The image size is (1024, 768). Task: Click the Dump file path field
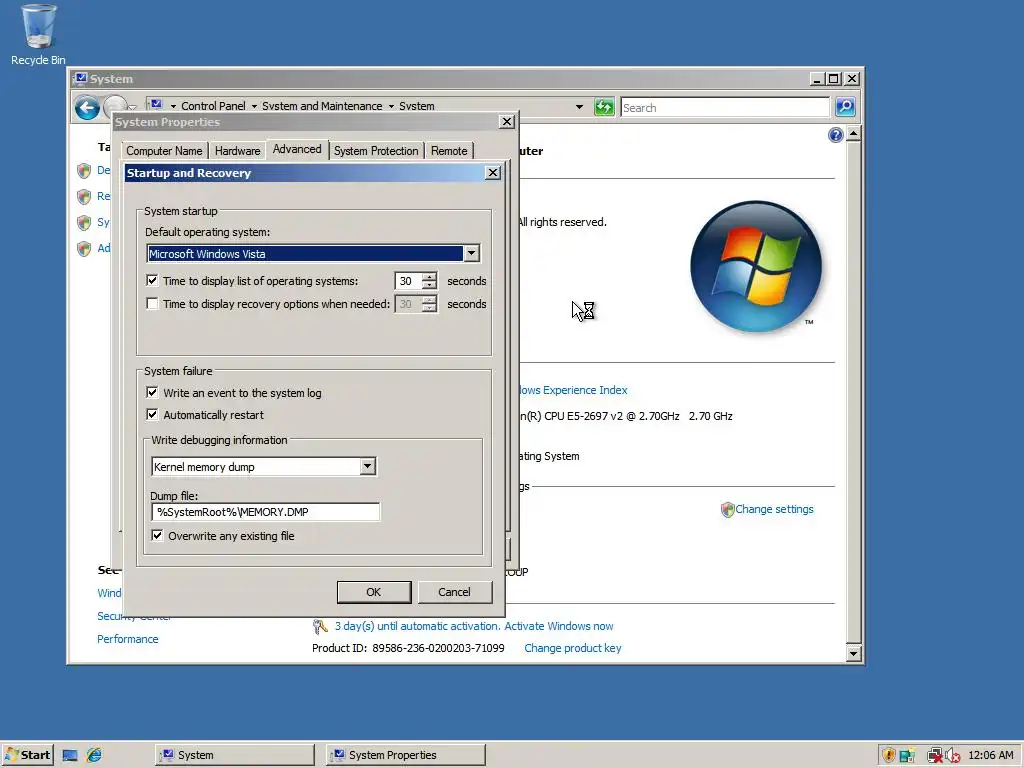[x=265, y=512]
